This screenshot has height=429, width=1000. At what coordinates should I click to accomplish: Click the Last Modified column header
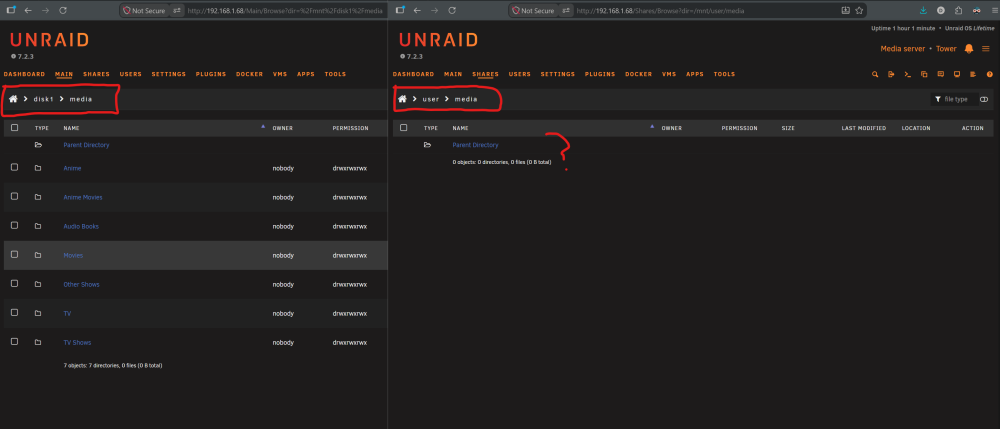(864, 128)
